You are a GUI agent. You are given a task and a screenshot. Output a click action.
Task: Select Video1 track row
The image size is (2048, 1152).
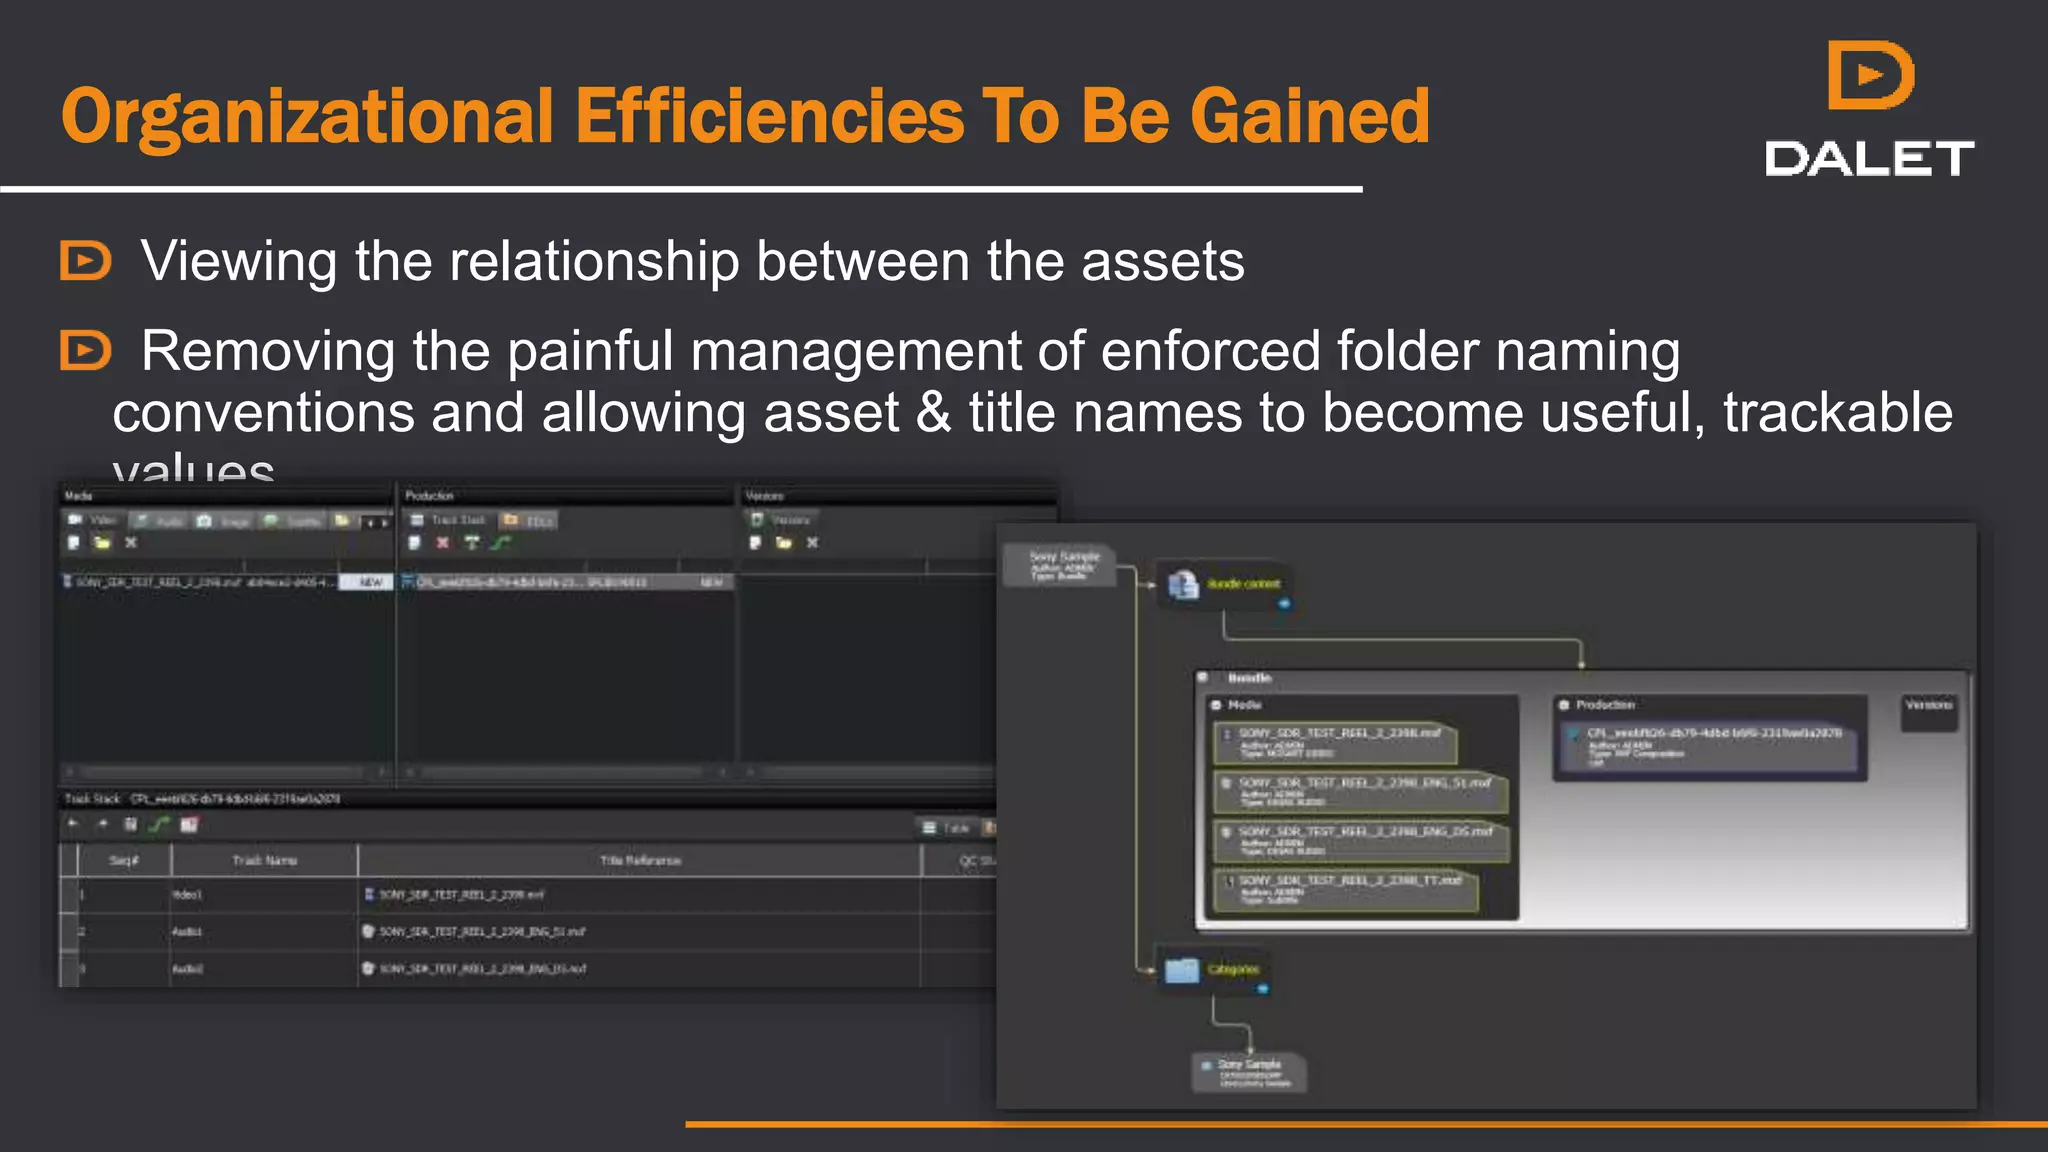click(528, 895)
